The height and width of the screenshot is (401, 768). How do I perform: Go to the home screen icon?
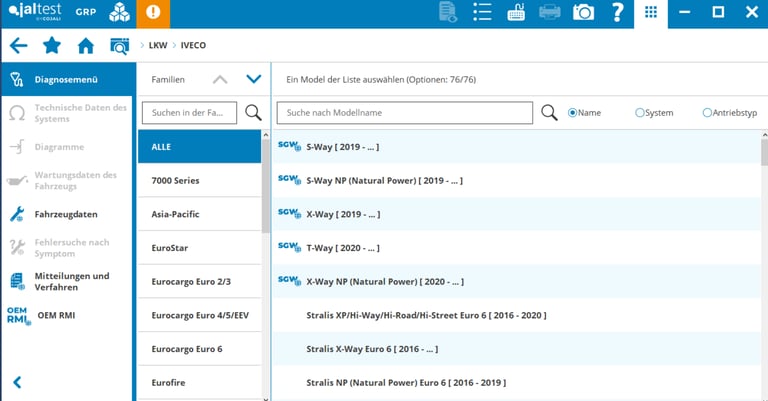(86, 46)
